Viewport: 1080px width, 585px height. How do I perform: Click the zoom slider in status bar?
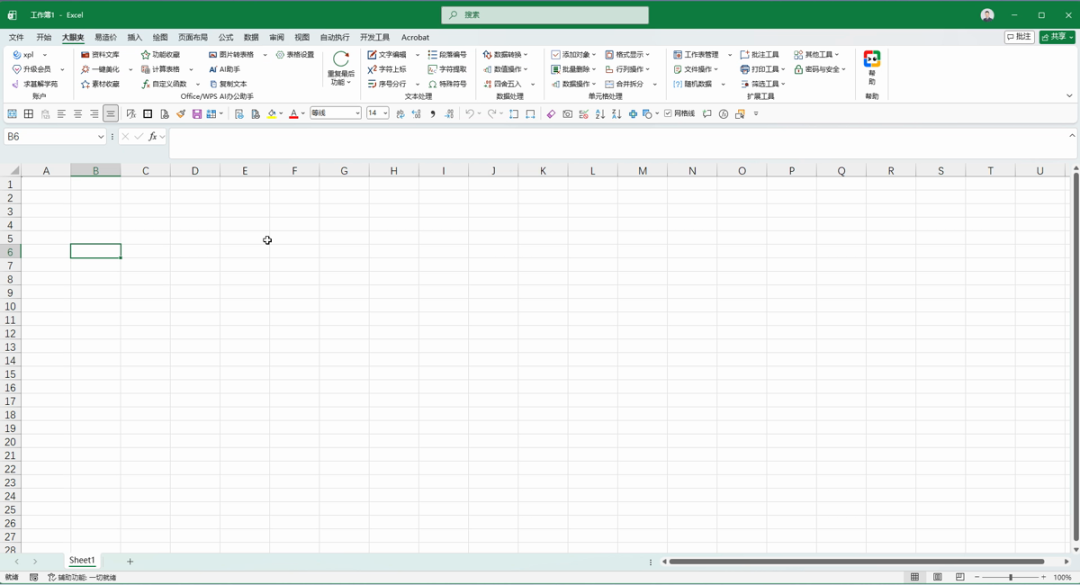(1010, 577)
